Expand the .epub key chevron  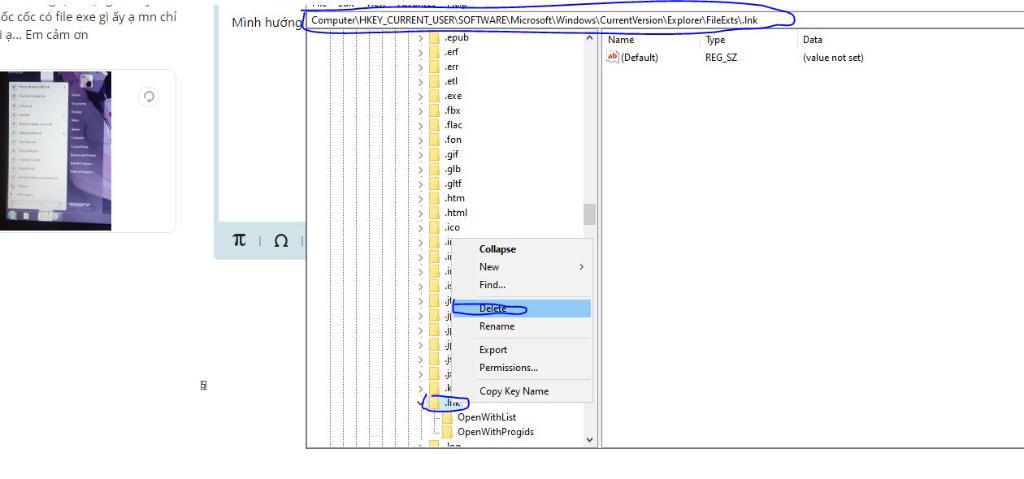pos(421,38)
